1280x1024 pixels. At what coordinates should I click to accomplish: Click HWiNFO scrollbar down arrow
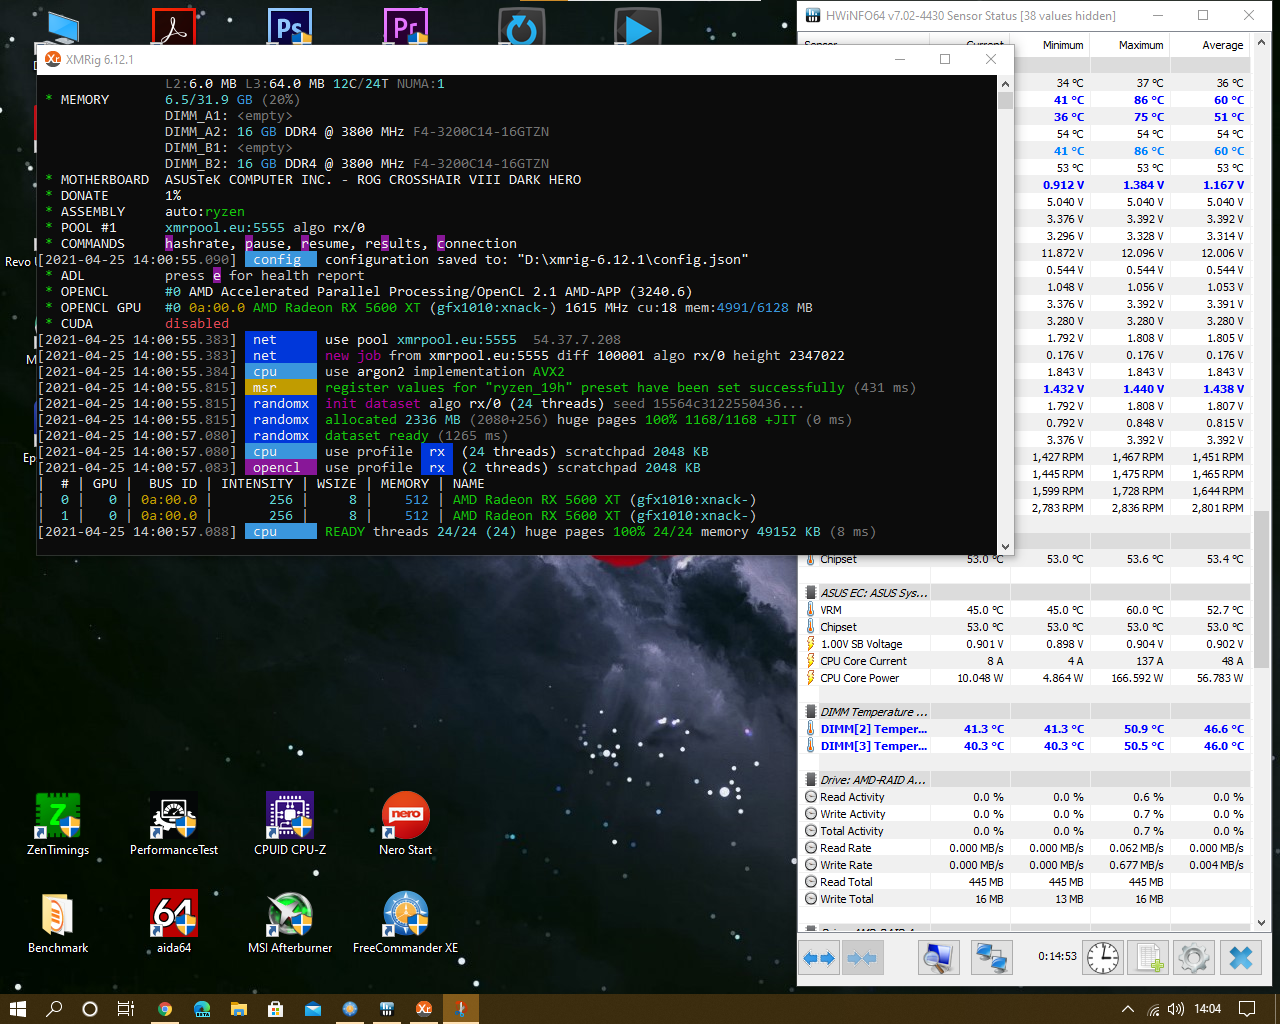click(x=1261, y=923)
